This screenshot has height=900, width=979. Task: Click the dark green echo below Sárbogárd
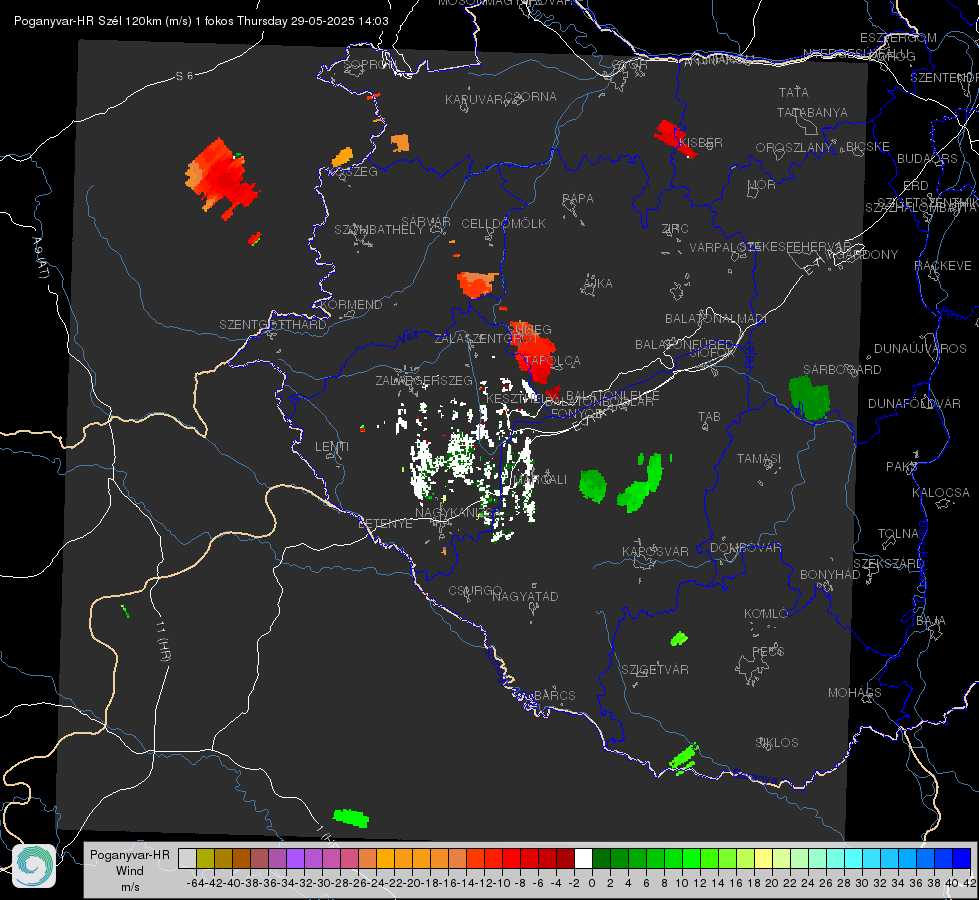(x=810, y=398)
